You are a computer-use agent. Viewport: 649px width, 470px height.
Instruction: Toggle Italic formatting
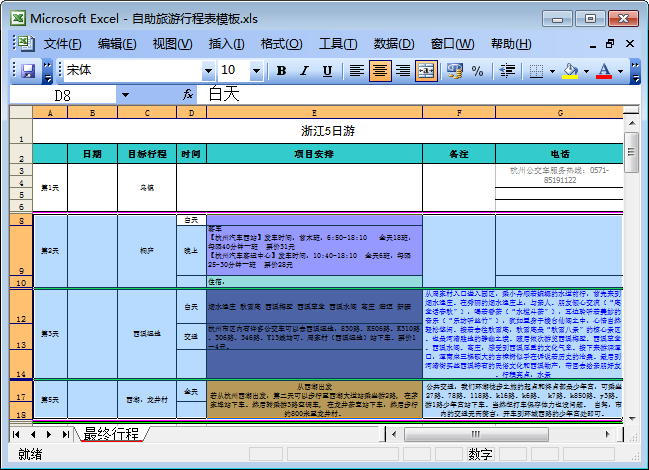[305, 71]
